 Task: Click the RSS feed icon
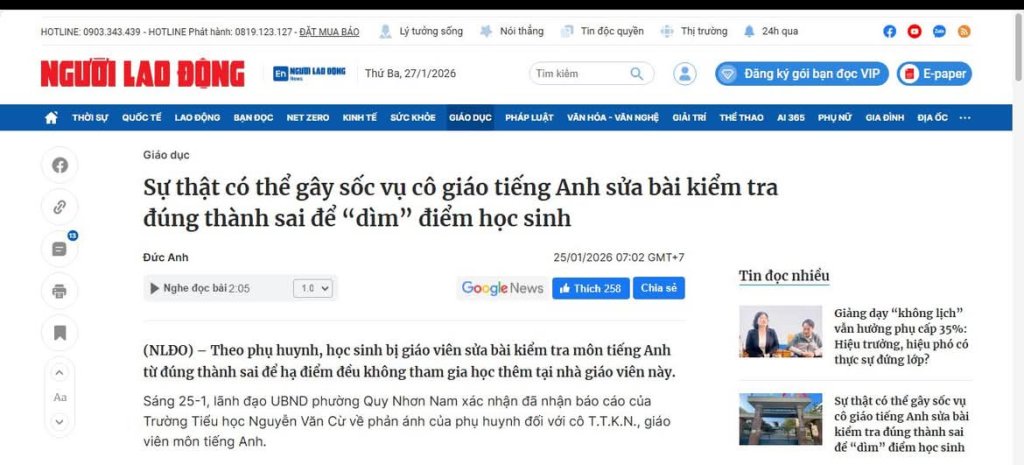click(x=964, y=31)
